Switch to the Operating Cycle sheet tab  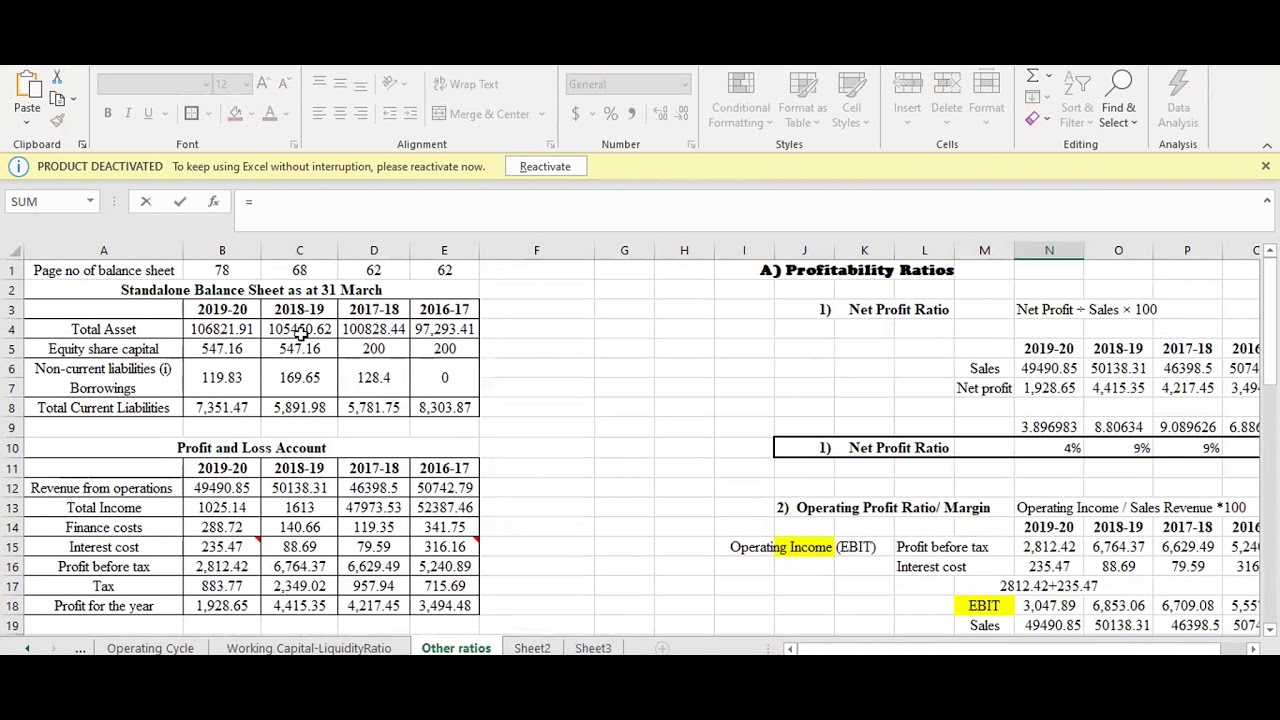click(x=150, y=648)
